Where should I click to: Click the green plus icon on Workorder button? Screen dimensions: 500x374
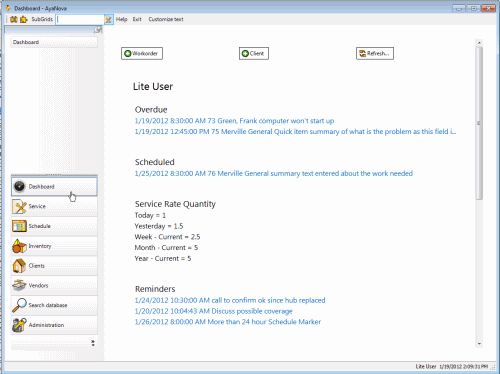[x=128, y=53]
